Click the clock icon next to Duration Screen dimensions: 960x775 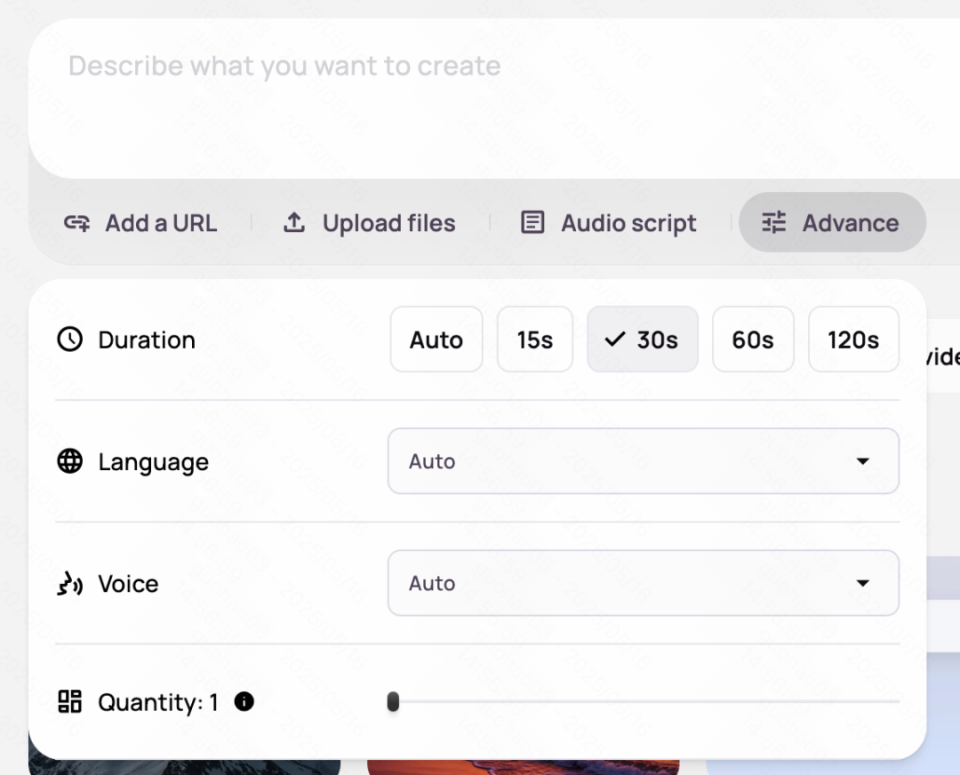click(70, 340)
